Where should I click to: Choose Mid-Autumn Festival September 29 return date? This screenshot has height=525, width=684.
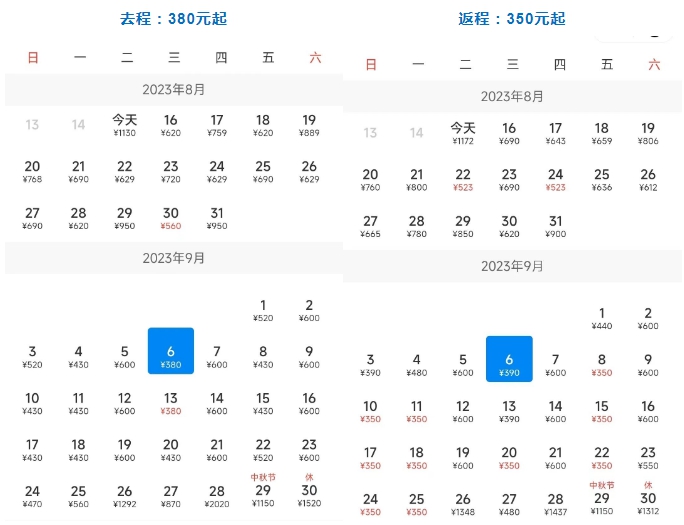[x=601, y=499]
